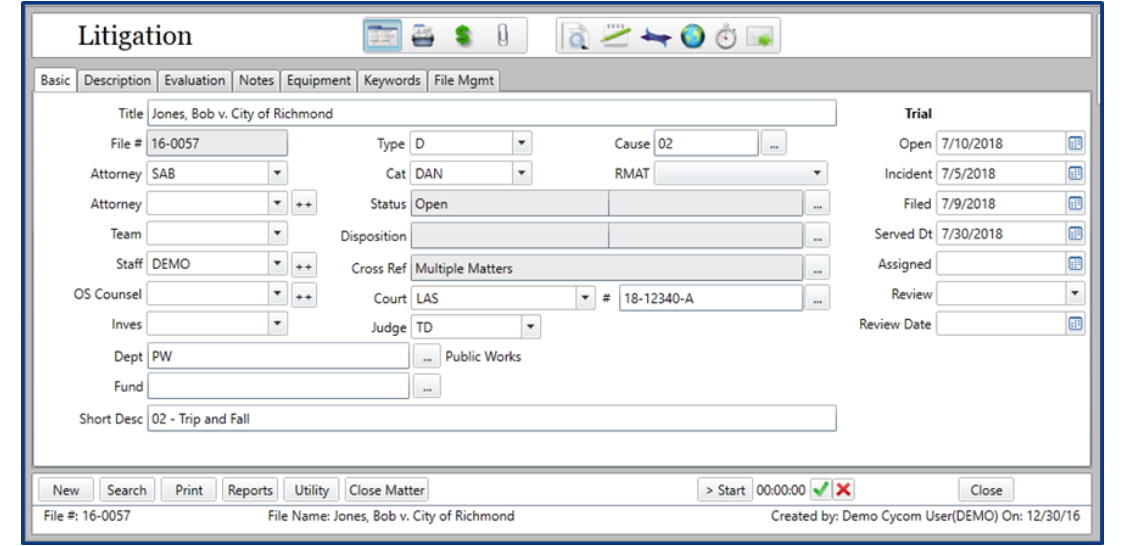This screenshot has width=1125, height=546.
Task: Open the Utility button
Action: (x=311, y=490)
